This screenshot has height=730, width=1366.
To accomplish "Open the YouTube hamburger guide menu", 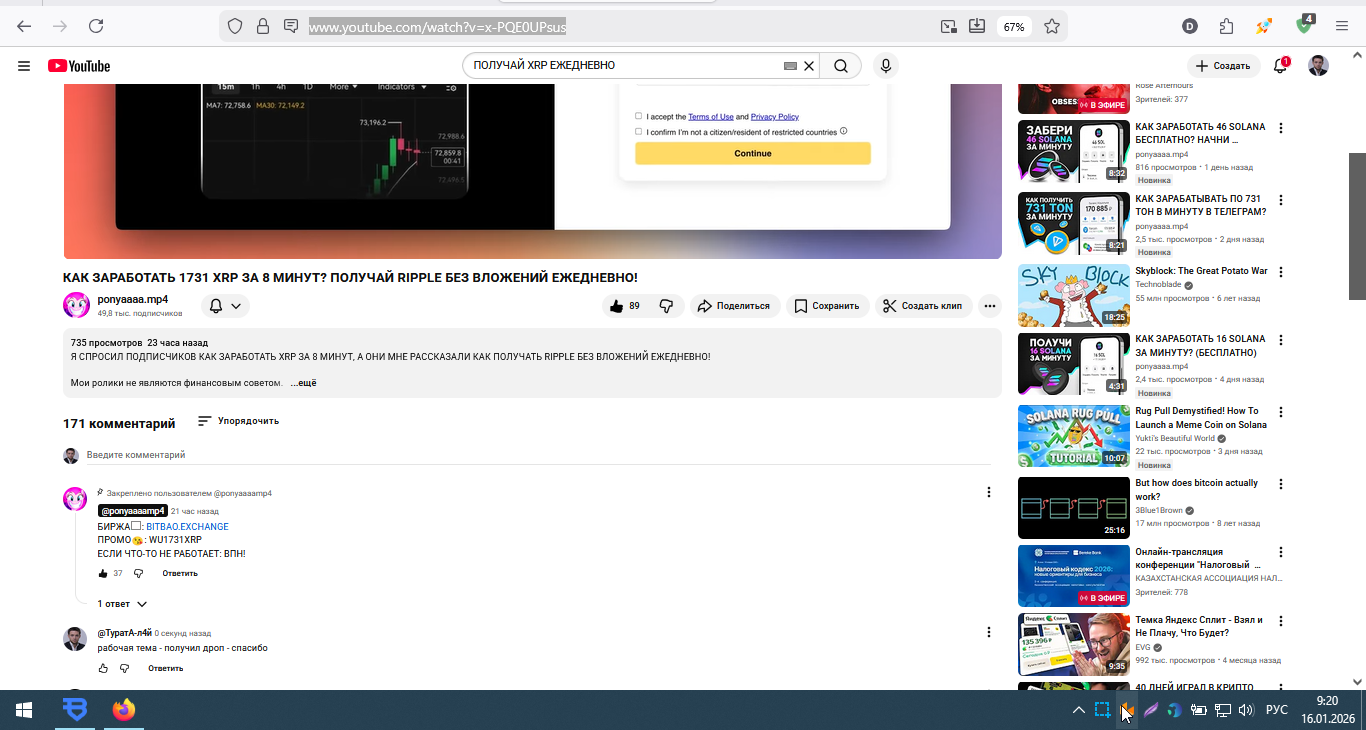I will tap(24, 66).
